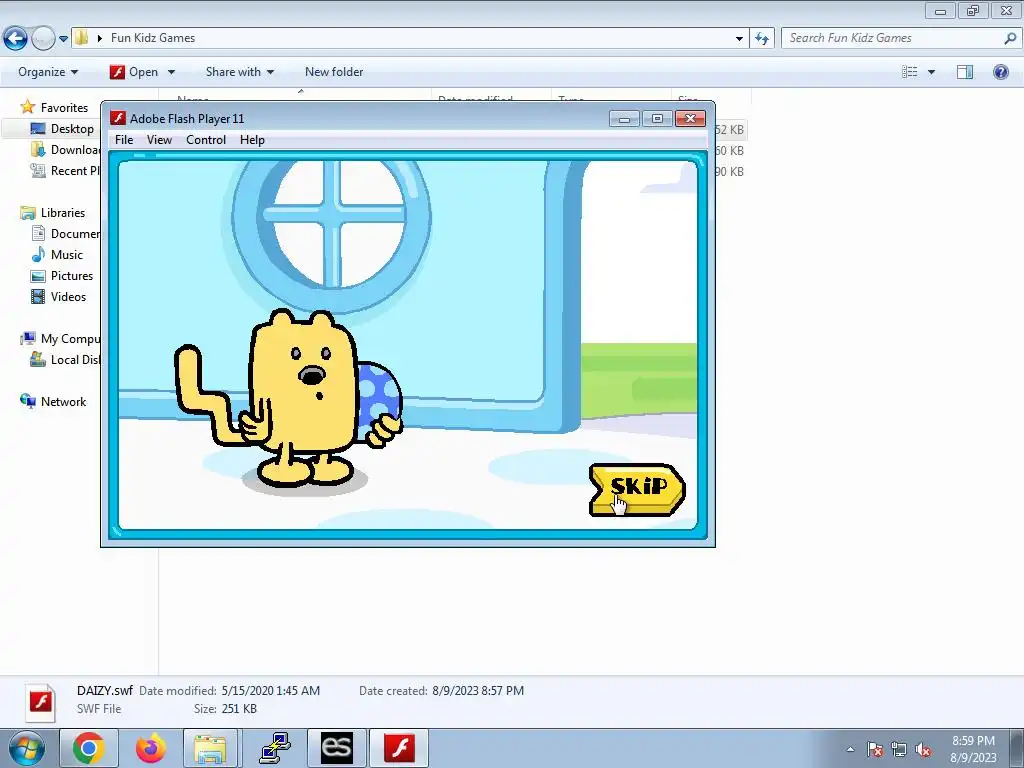Open the recent locations dropdown arrow
Image resolution: width=1024 pixels, height=768 pixels.
(63, 39)
